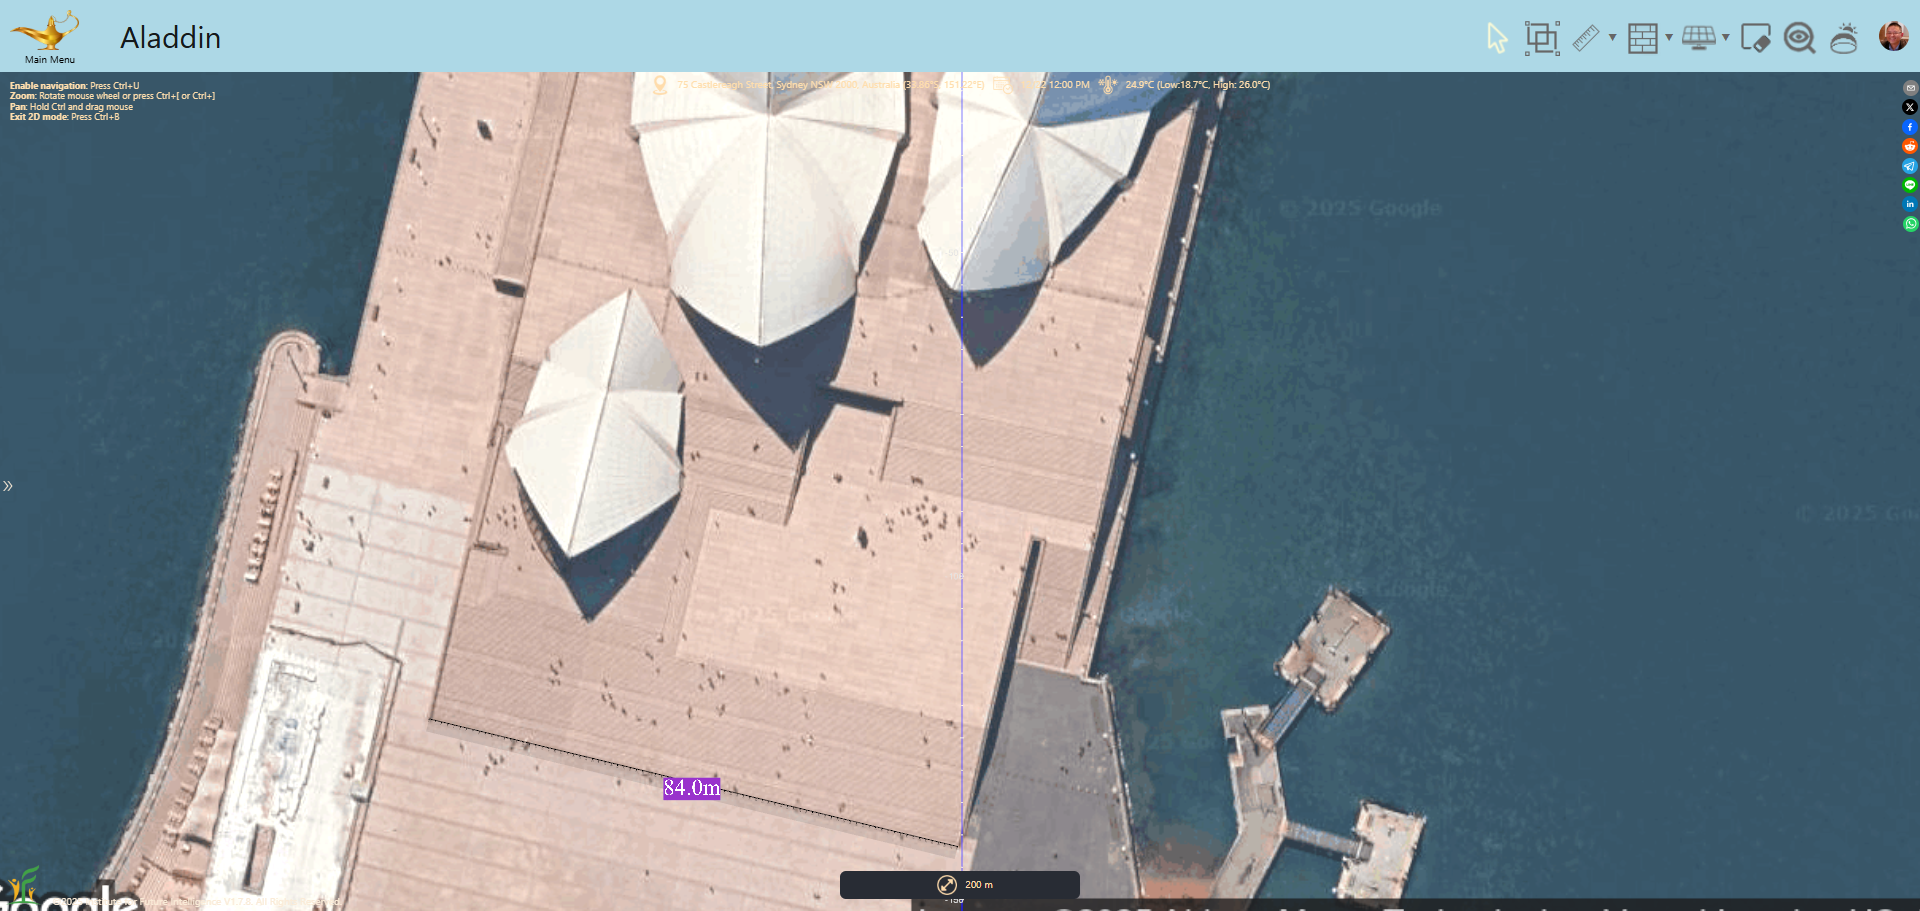Click the 84.0m measurement label
Viewport: 1920px width, 911px height.
[691, 788]
